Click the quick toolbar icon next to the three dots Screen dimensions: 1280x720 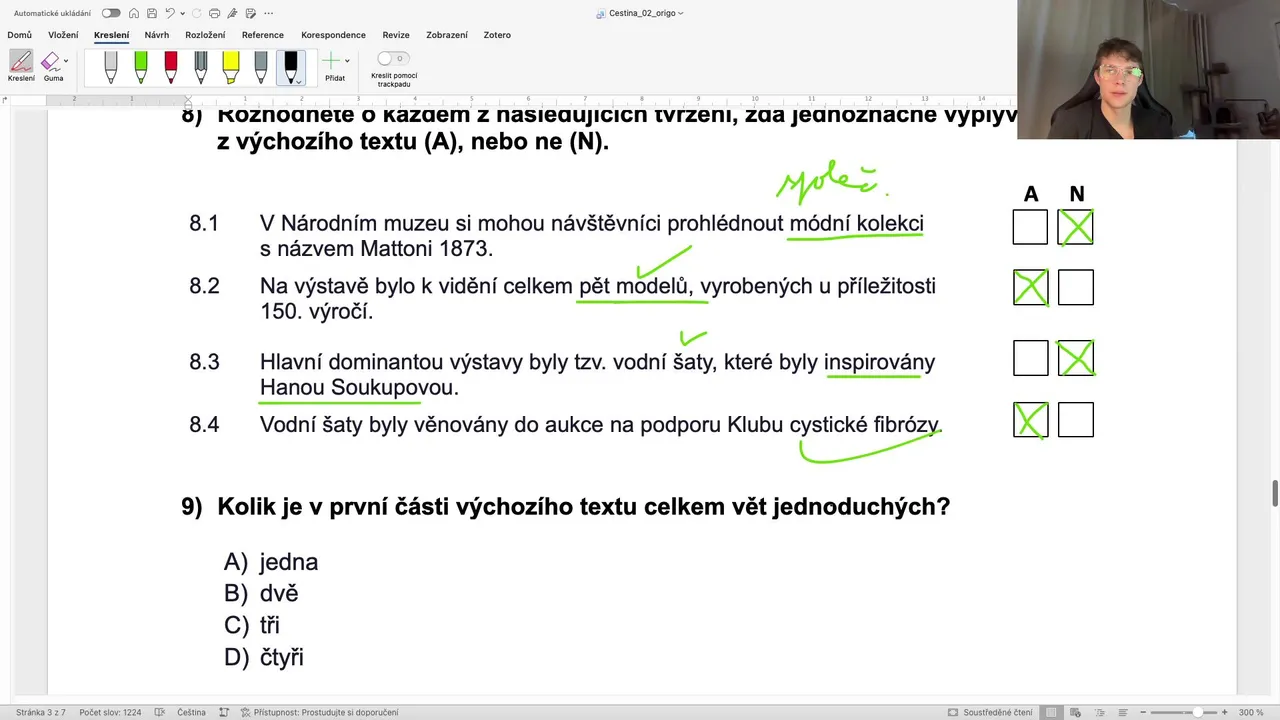[250, 13]
